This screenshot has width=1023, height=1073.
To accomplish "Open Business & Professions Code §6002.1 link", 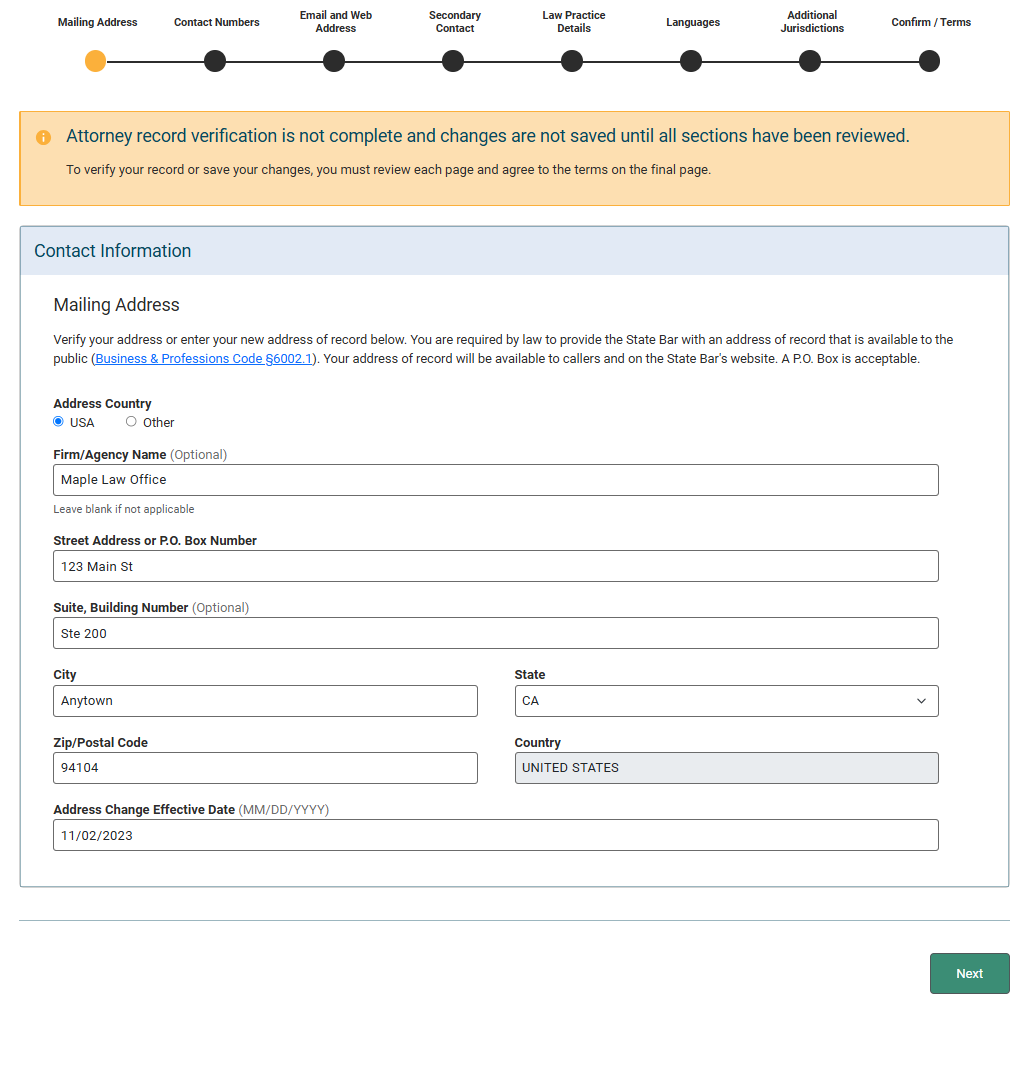I will tap(203, 359).
